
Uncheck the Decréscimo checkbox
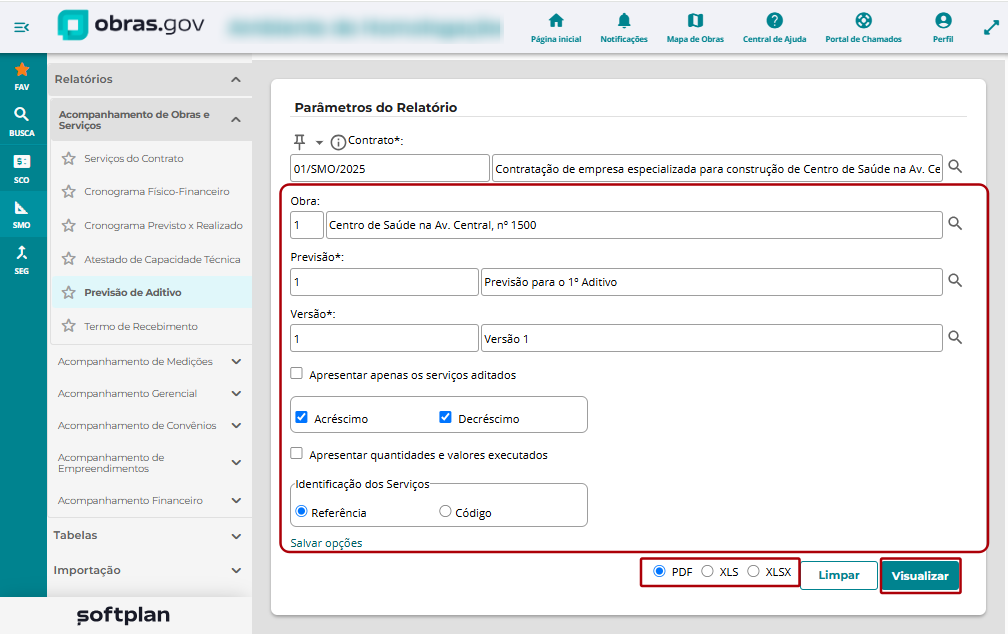(x=446, y=417)
